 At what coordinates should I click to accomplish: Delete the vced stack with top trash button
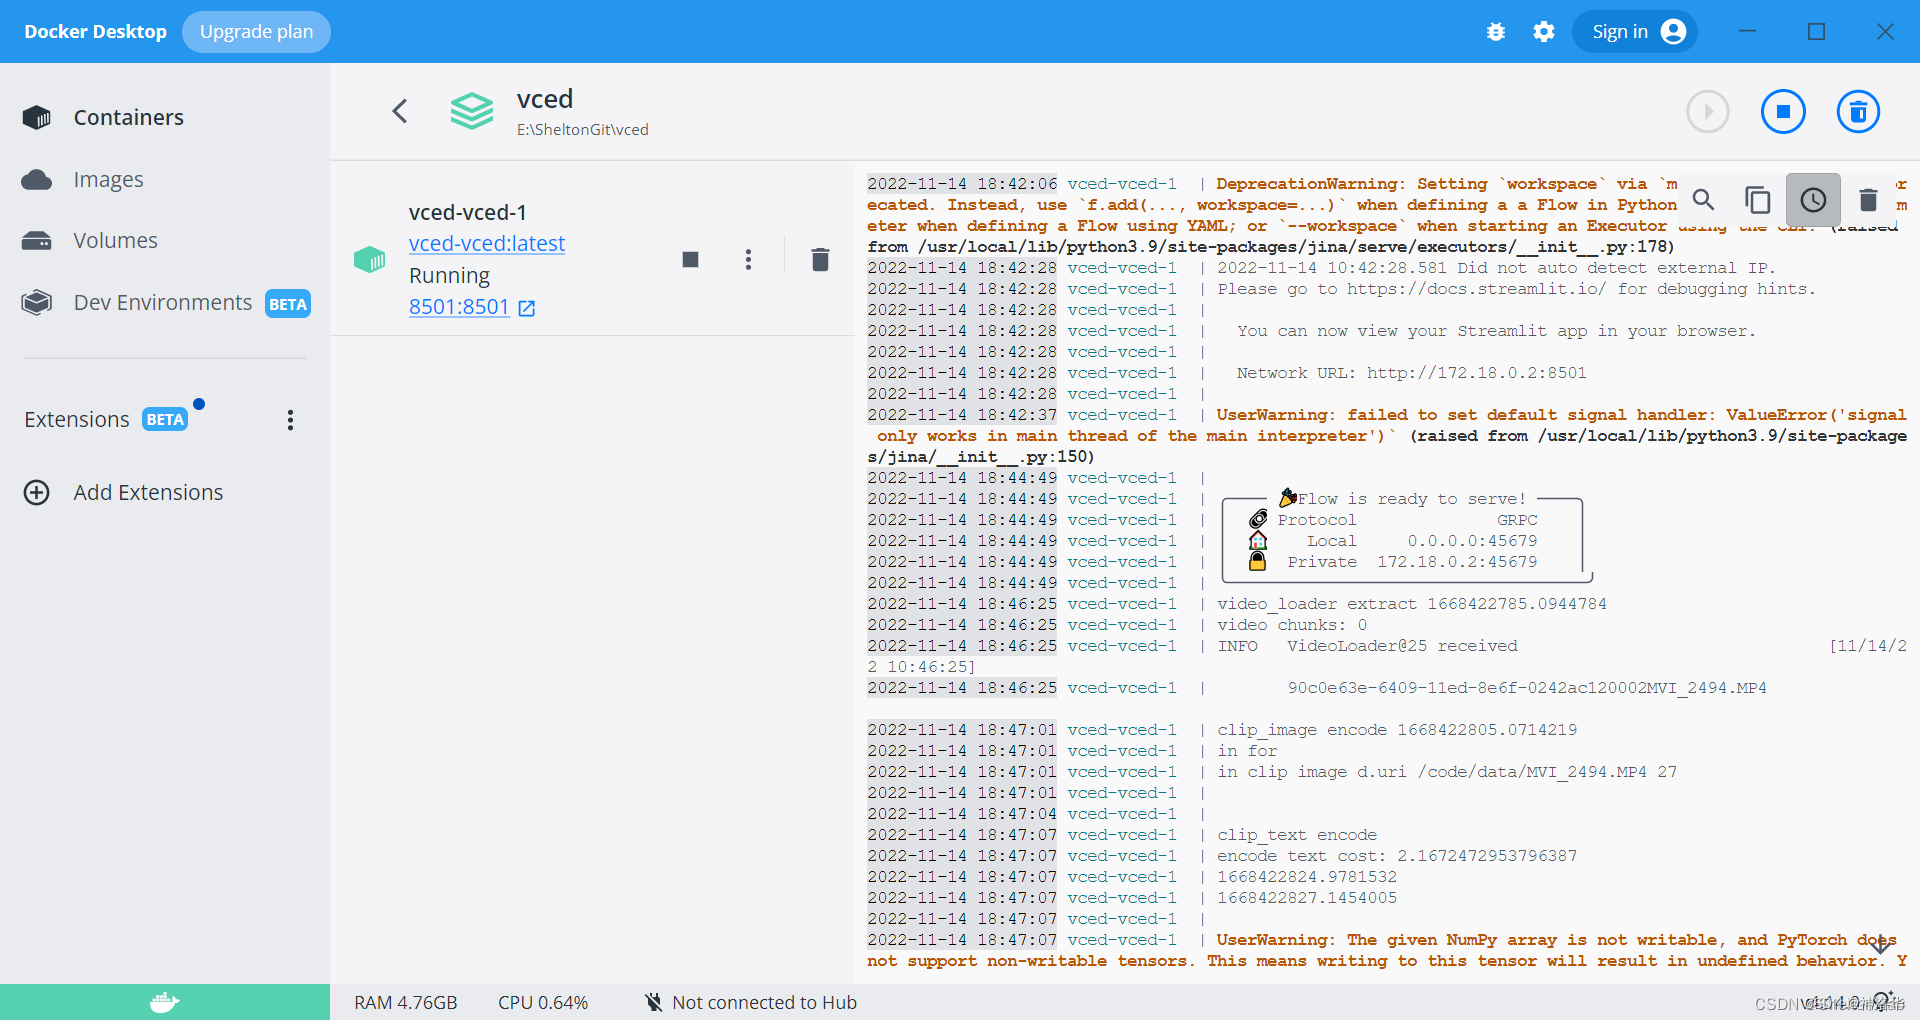coord(1859,111)
